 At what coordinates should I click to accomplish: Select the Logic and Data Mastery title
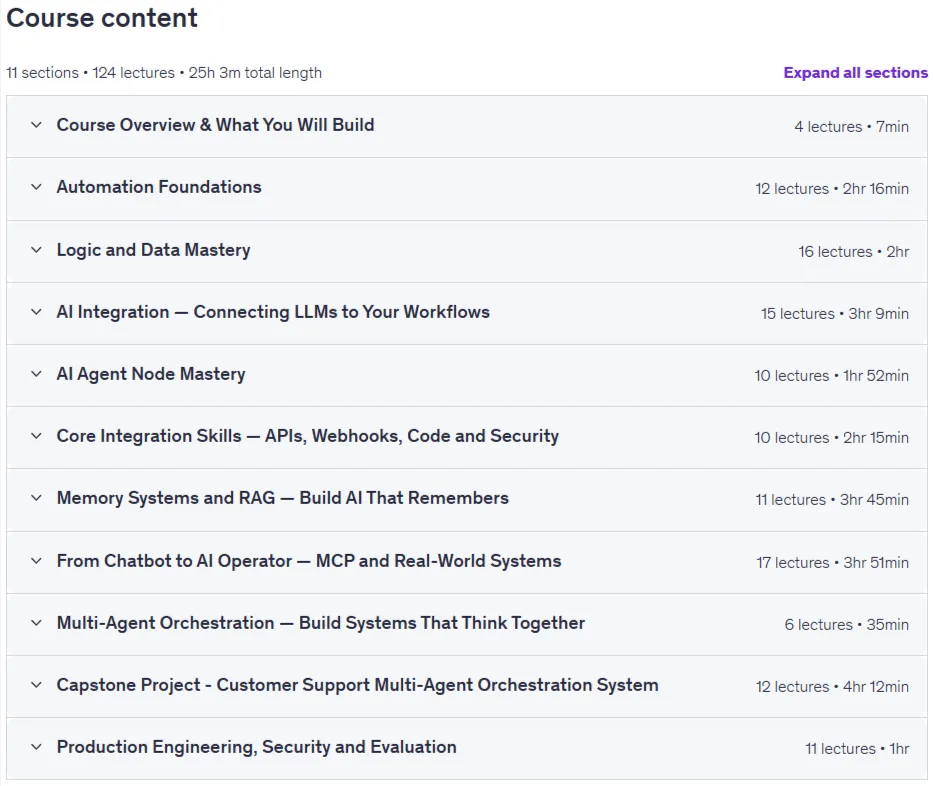point(154,250)
